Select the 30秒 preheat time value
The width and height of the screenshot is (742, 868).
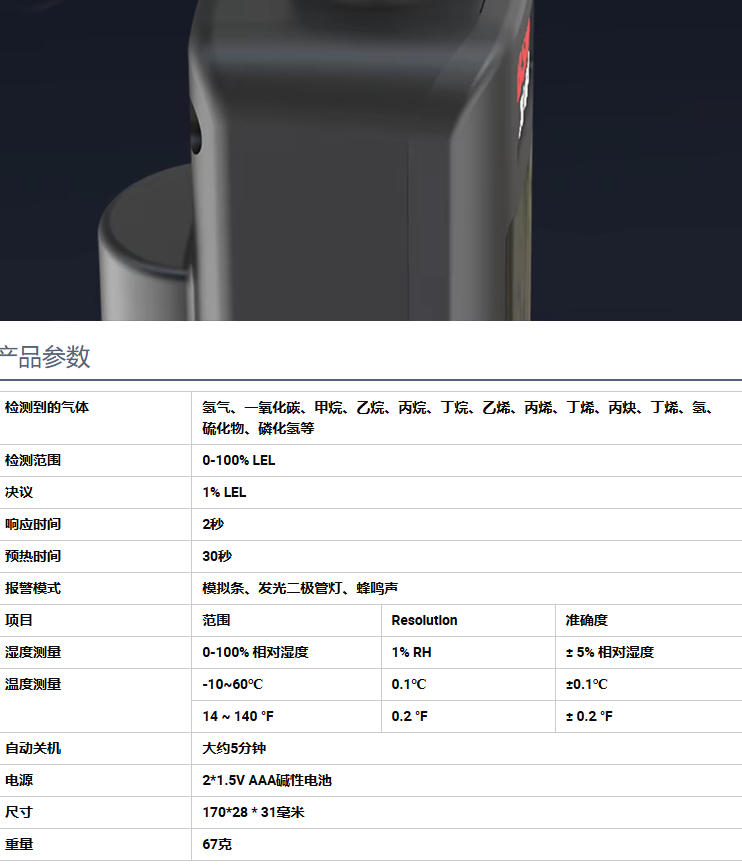click(x=217, y=556)
